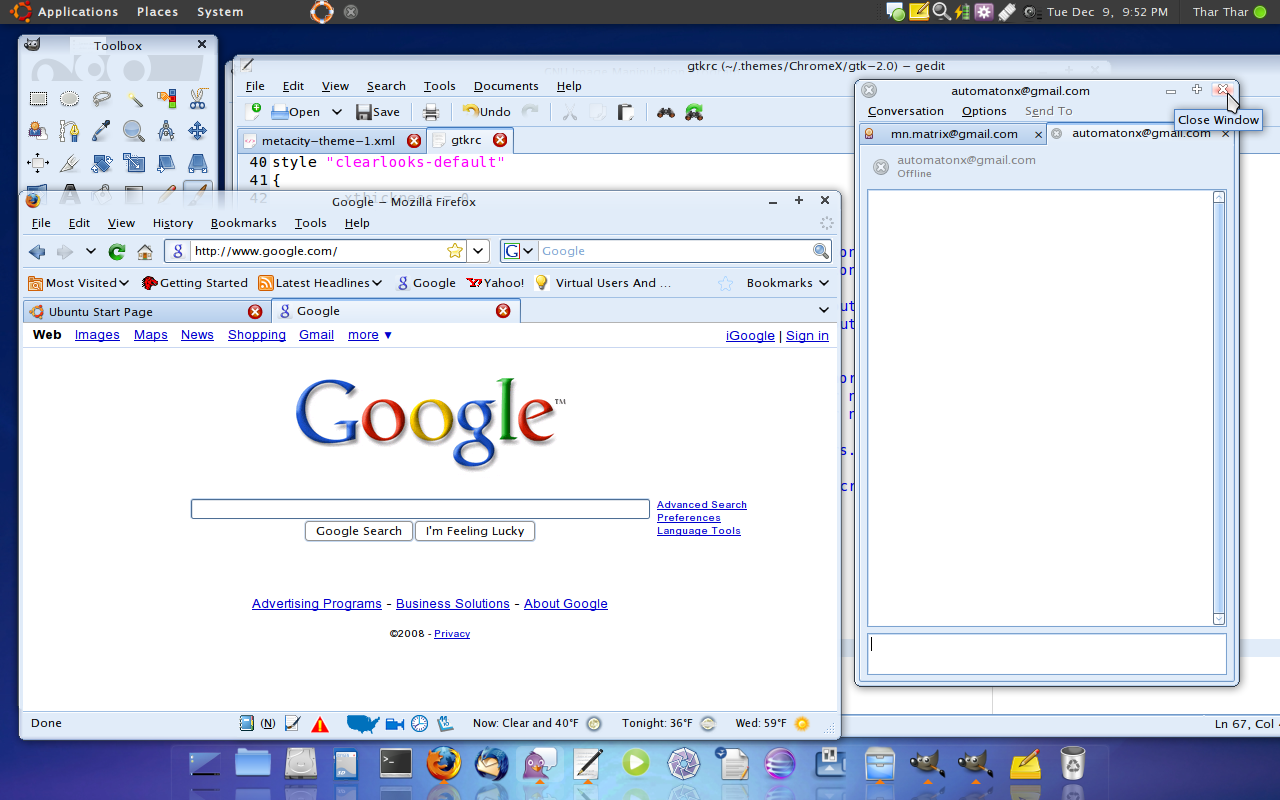
Task: Click the search magnifier in Firefox search box
Action: click(821, 251)
